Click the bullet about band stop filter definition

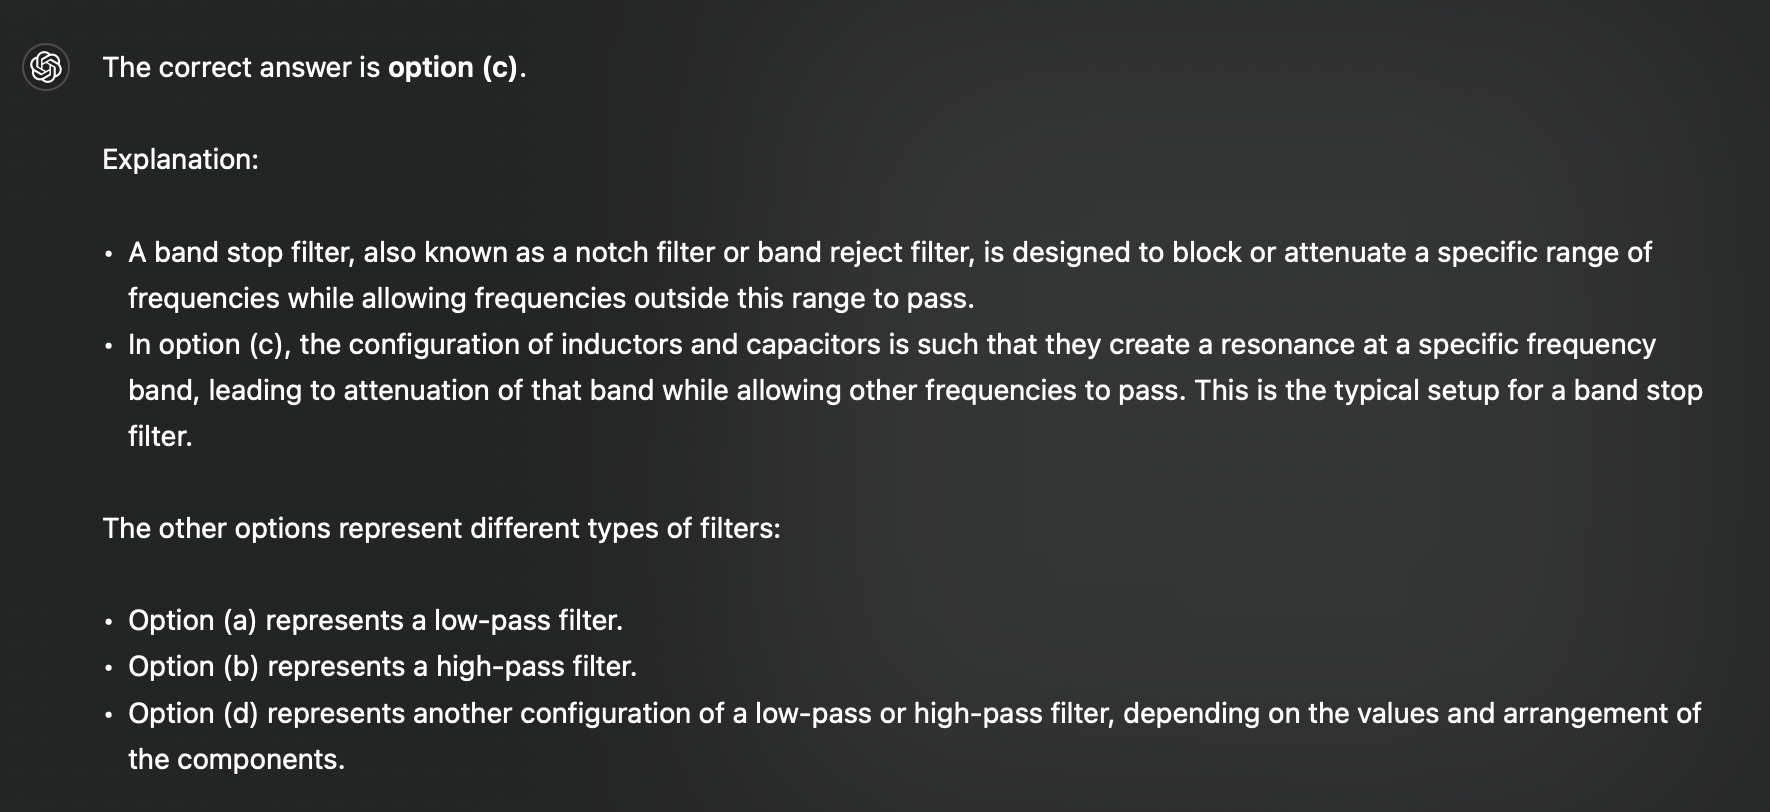pos(890,275)
